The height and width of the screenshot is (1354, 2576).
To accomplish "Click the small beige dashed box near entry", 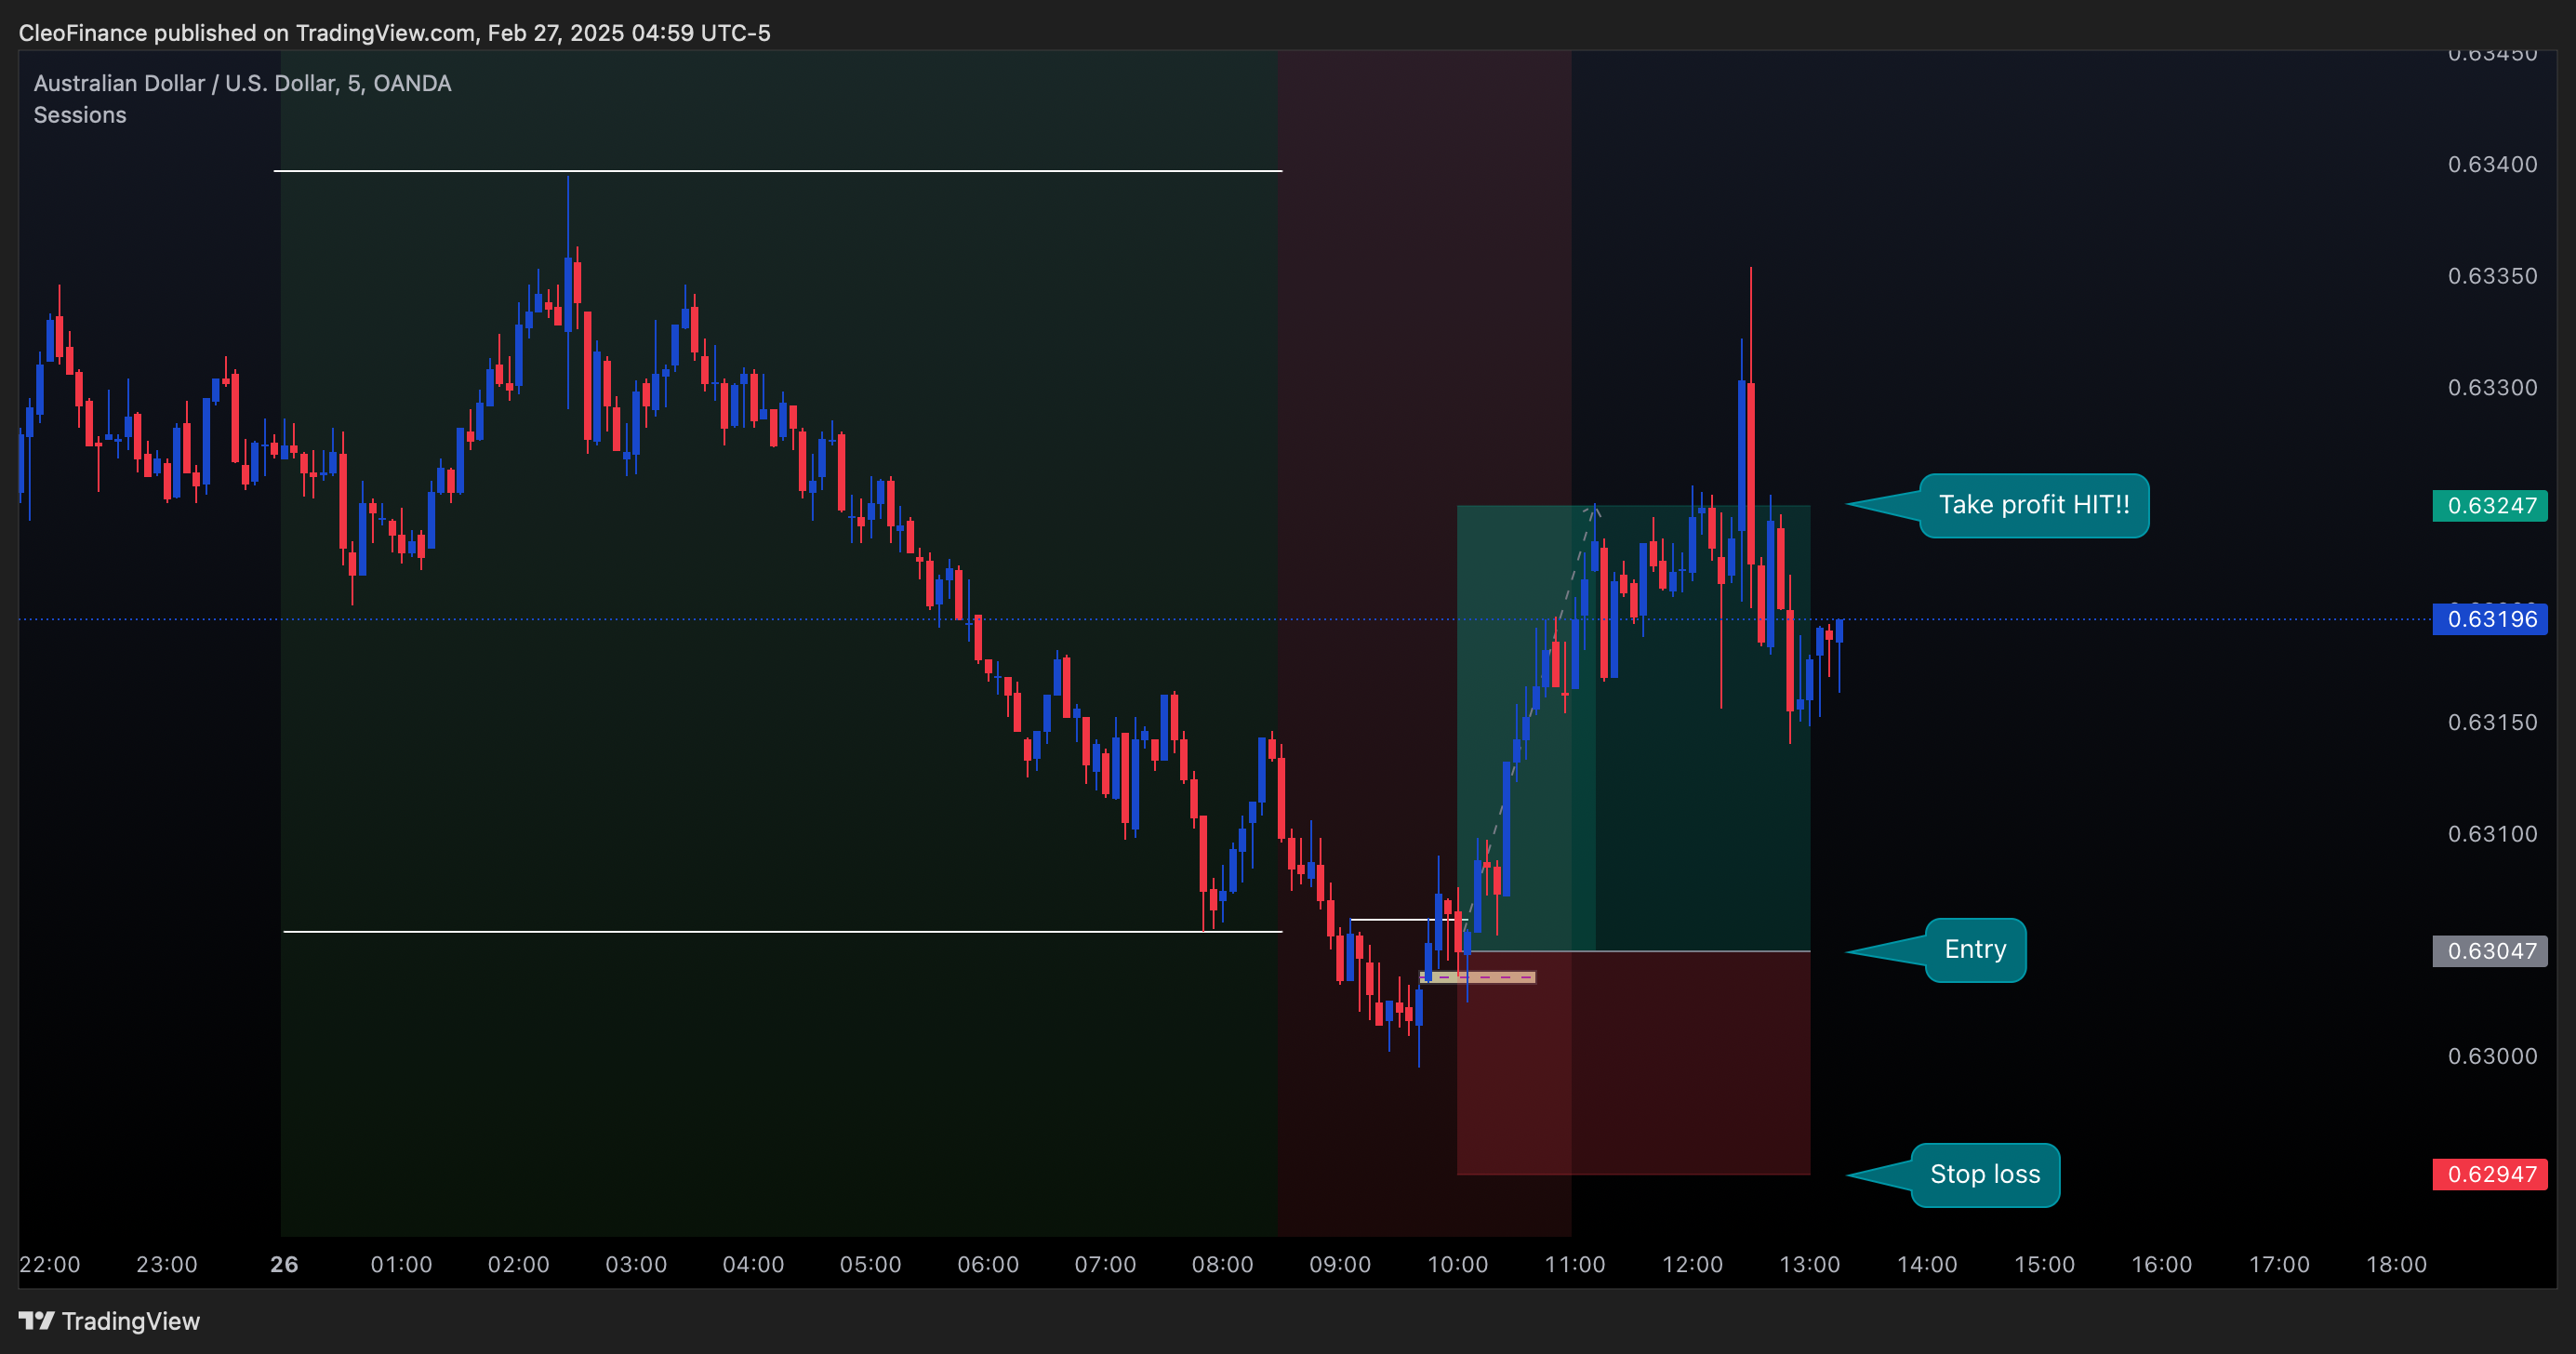I will (1478, 977).
